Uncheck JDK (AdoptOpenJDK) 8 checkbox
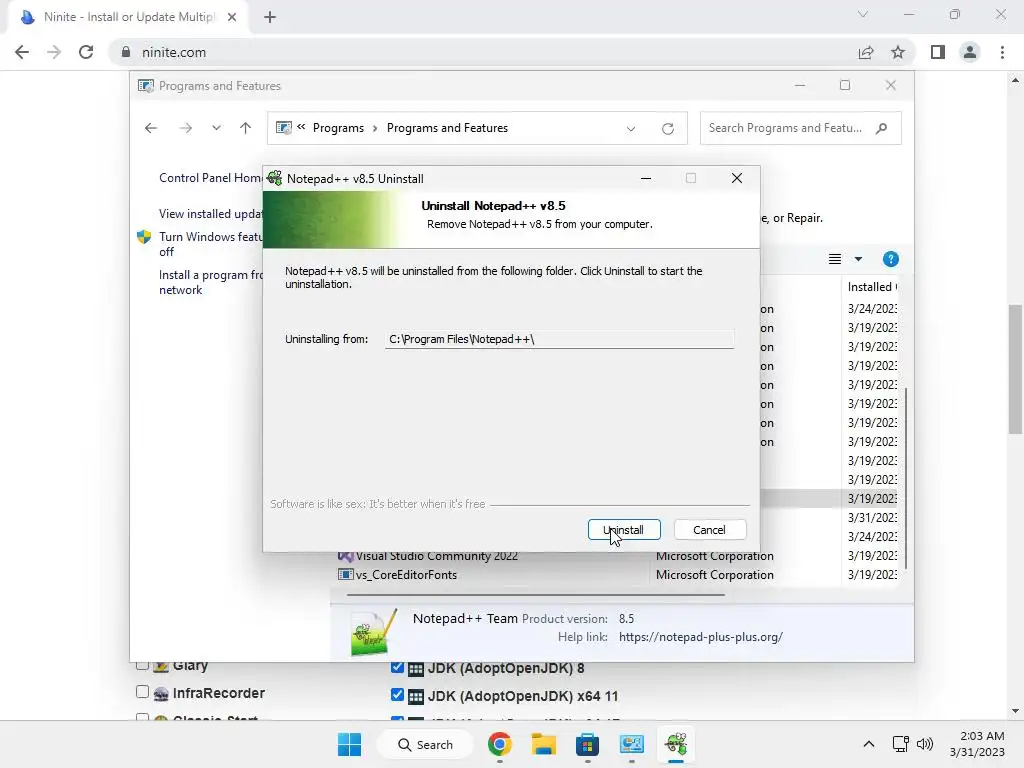The height and width of the screenshot is (768, 1024). pyautogui.click(x=397, y=667)
